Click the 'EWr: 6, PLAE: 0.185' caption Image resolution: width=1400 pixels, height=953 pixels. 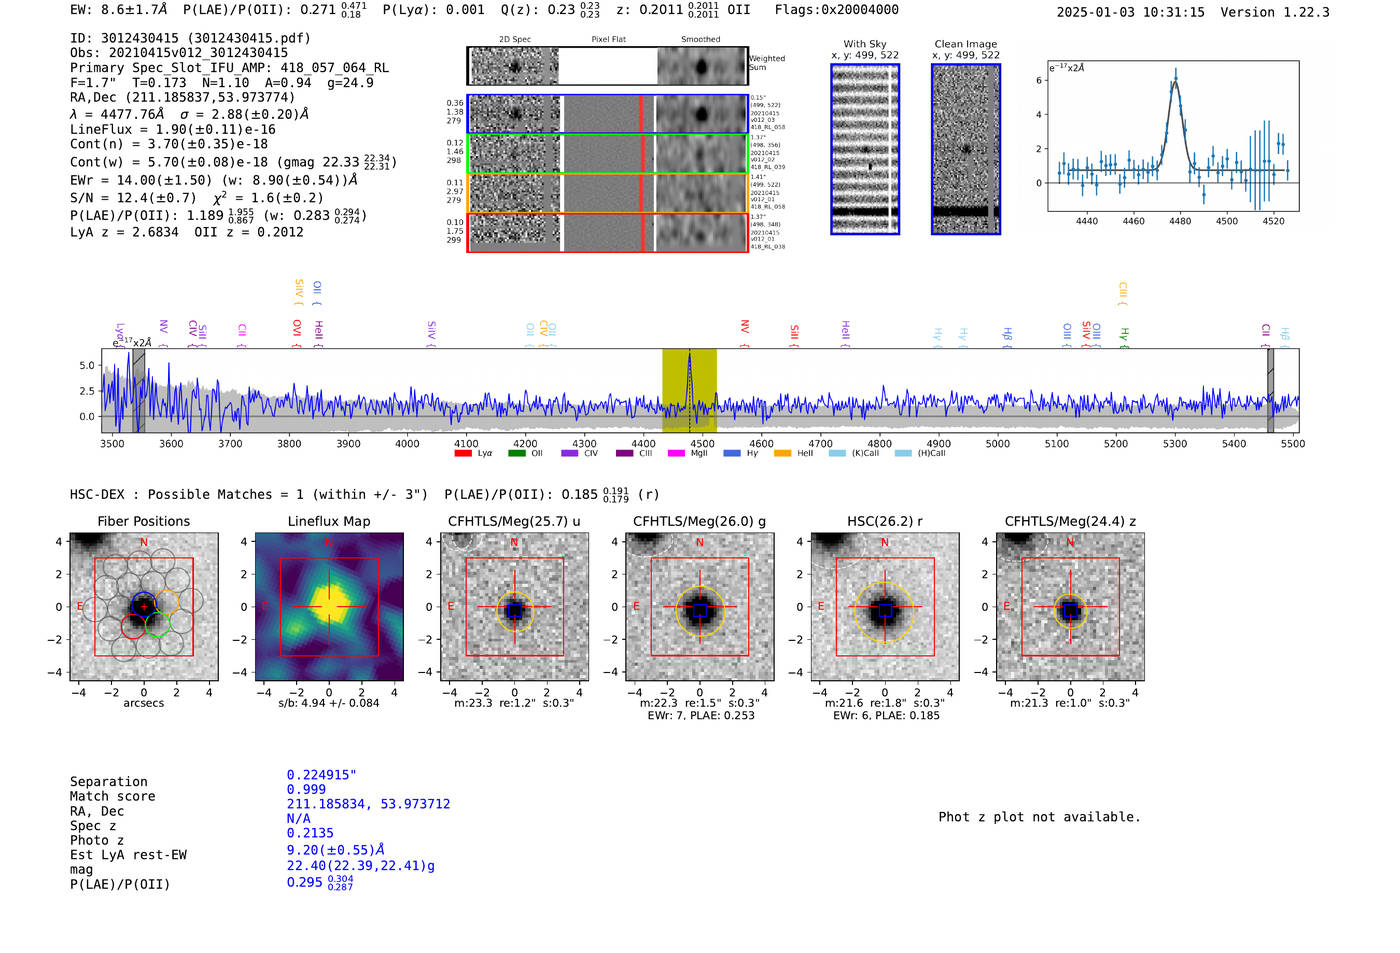(x=886, y=716)
